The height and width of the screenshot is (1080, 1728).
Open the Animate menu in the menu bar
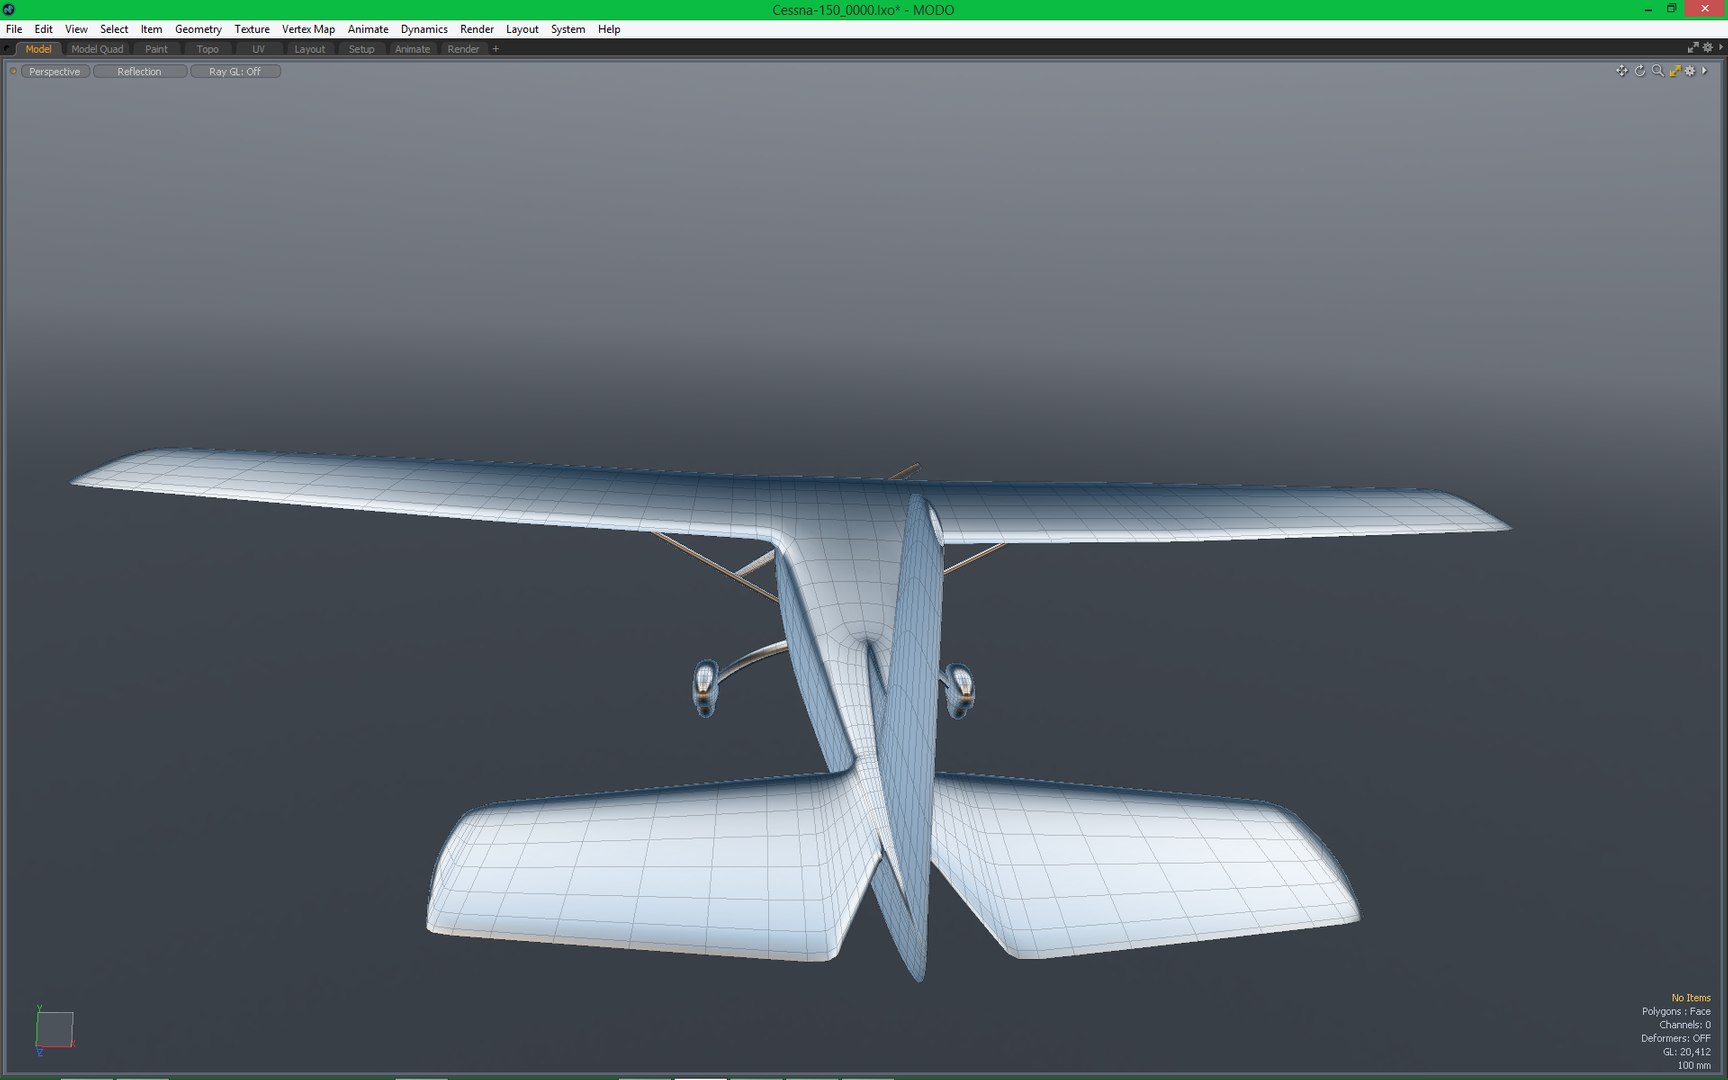point(368,29)
